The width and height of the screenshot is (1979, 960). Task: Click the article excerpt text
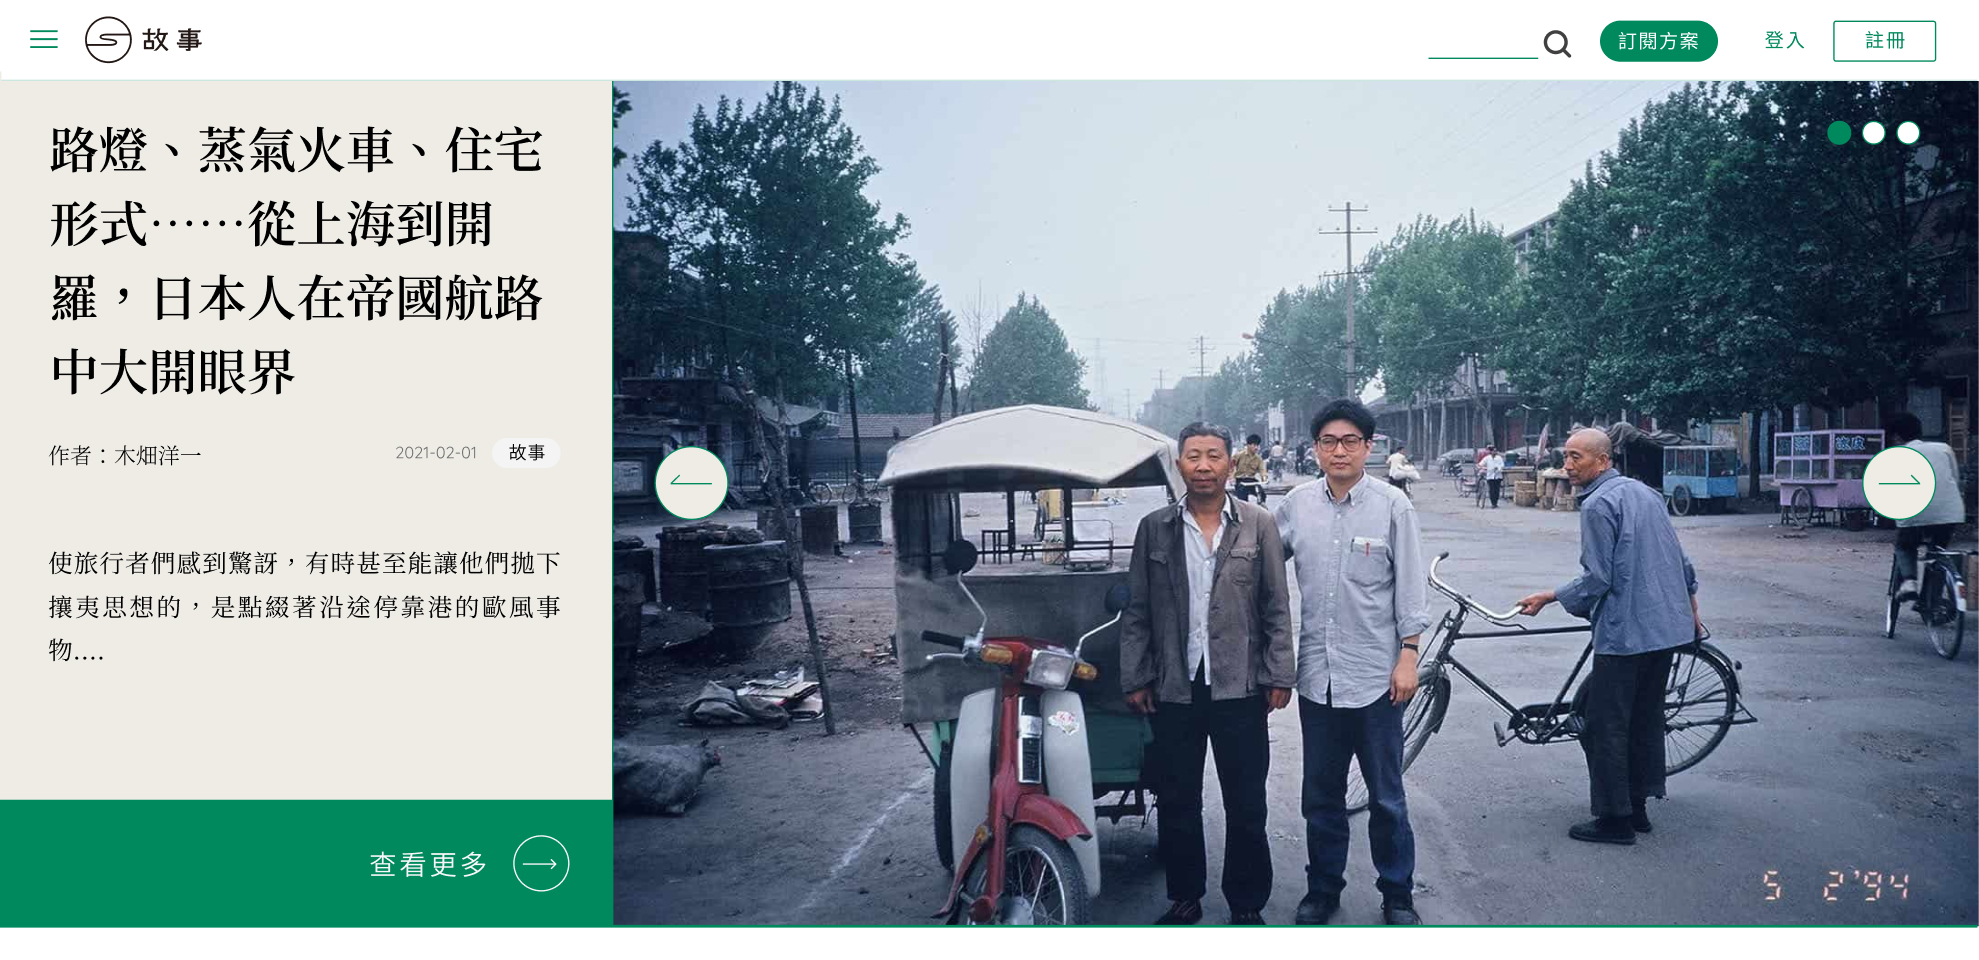[x=305, y=606]
